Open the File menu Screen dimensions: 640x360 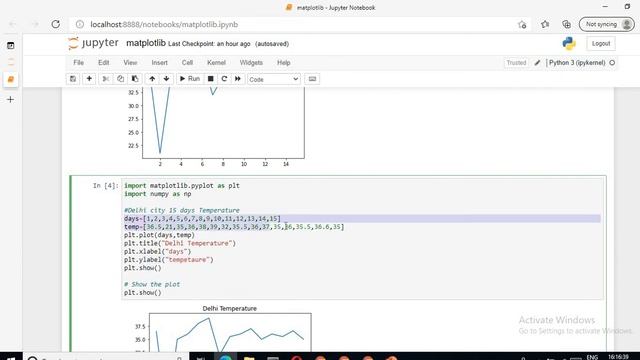(x=78, y=62)
